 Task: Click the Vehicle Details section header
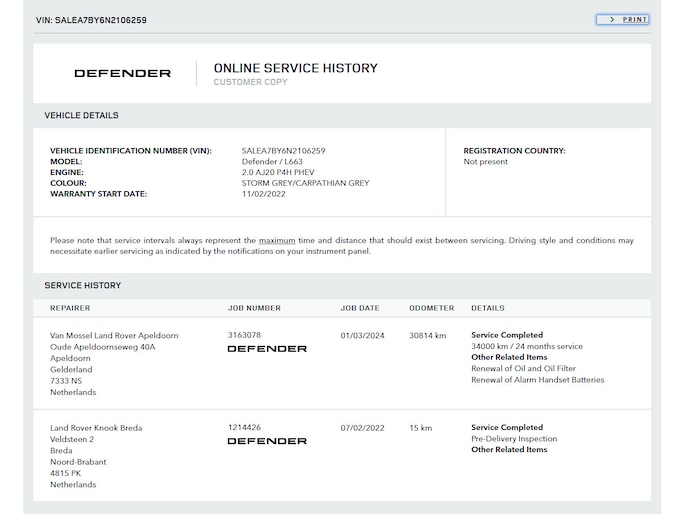(x=81, y=116)
